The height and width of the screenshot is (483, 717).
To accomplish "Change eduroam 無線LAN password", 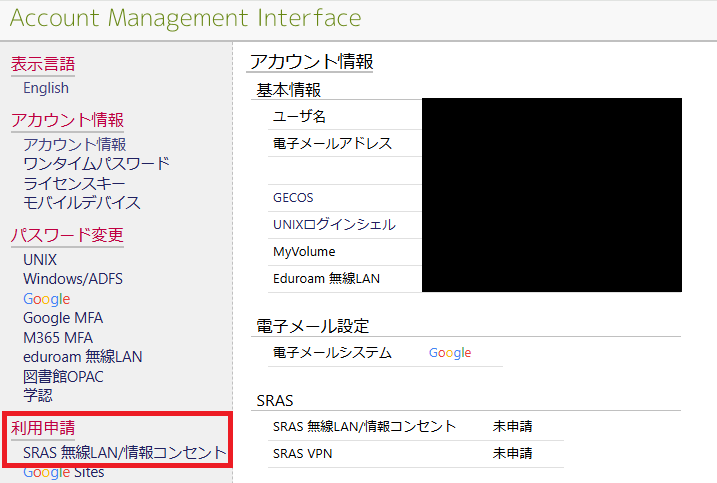I will [x=83, y=356].
